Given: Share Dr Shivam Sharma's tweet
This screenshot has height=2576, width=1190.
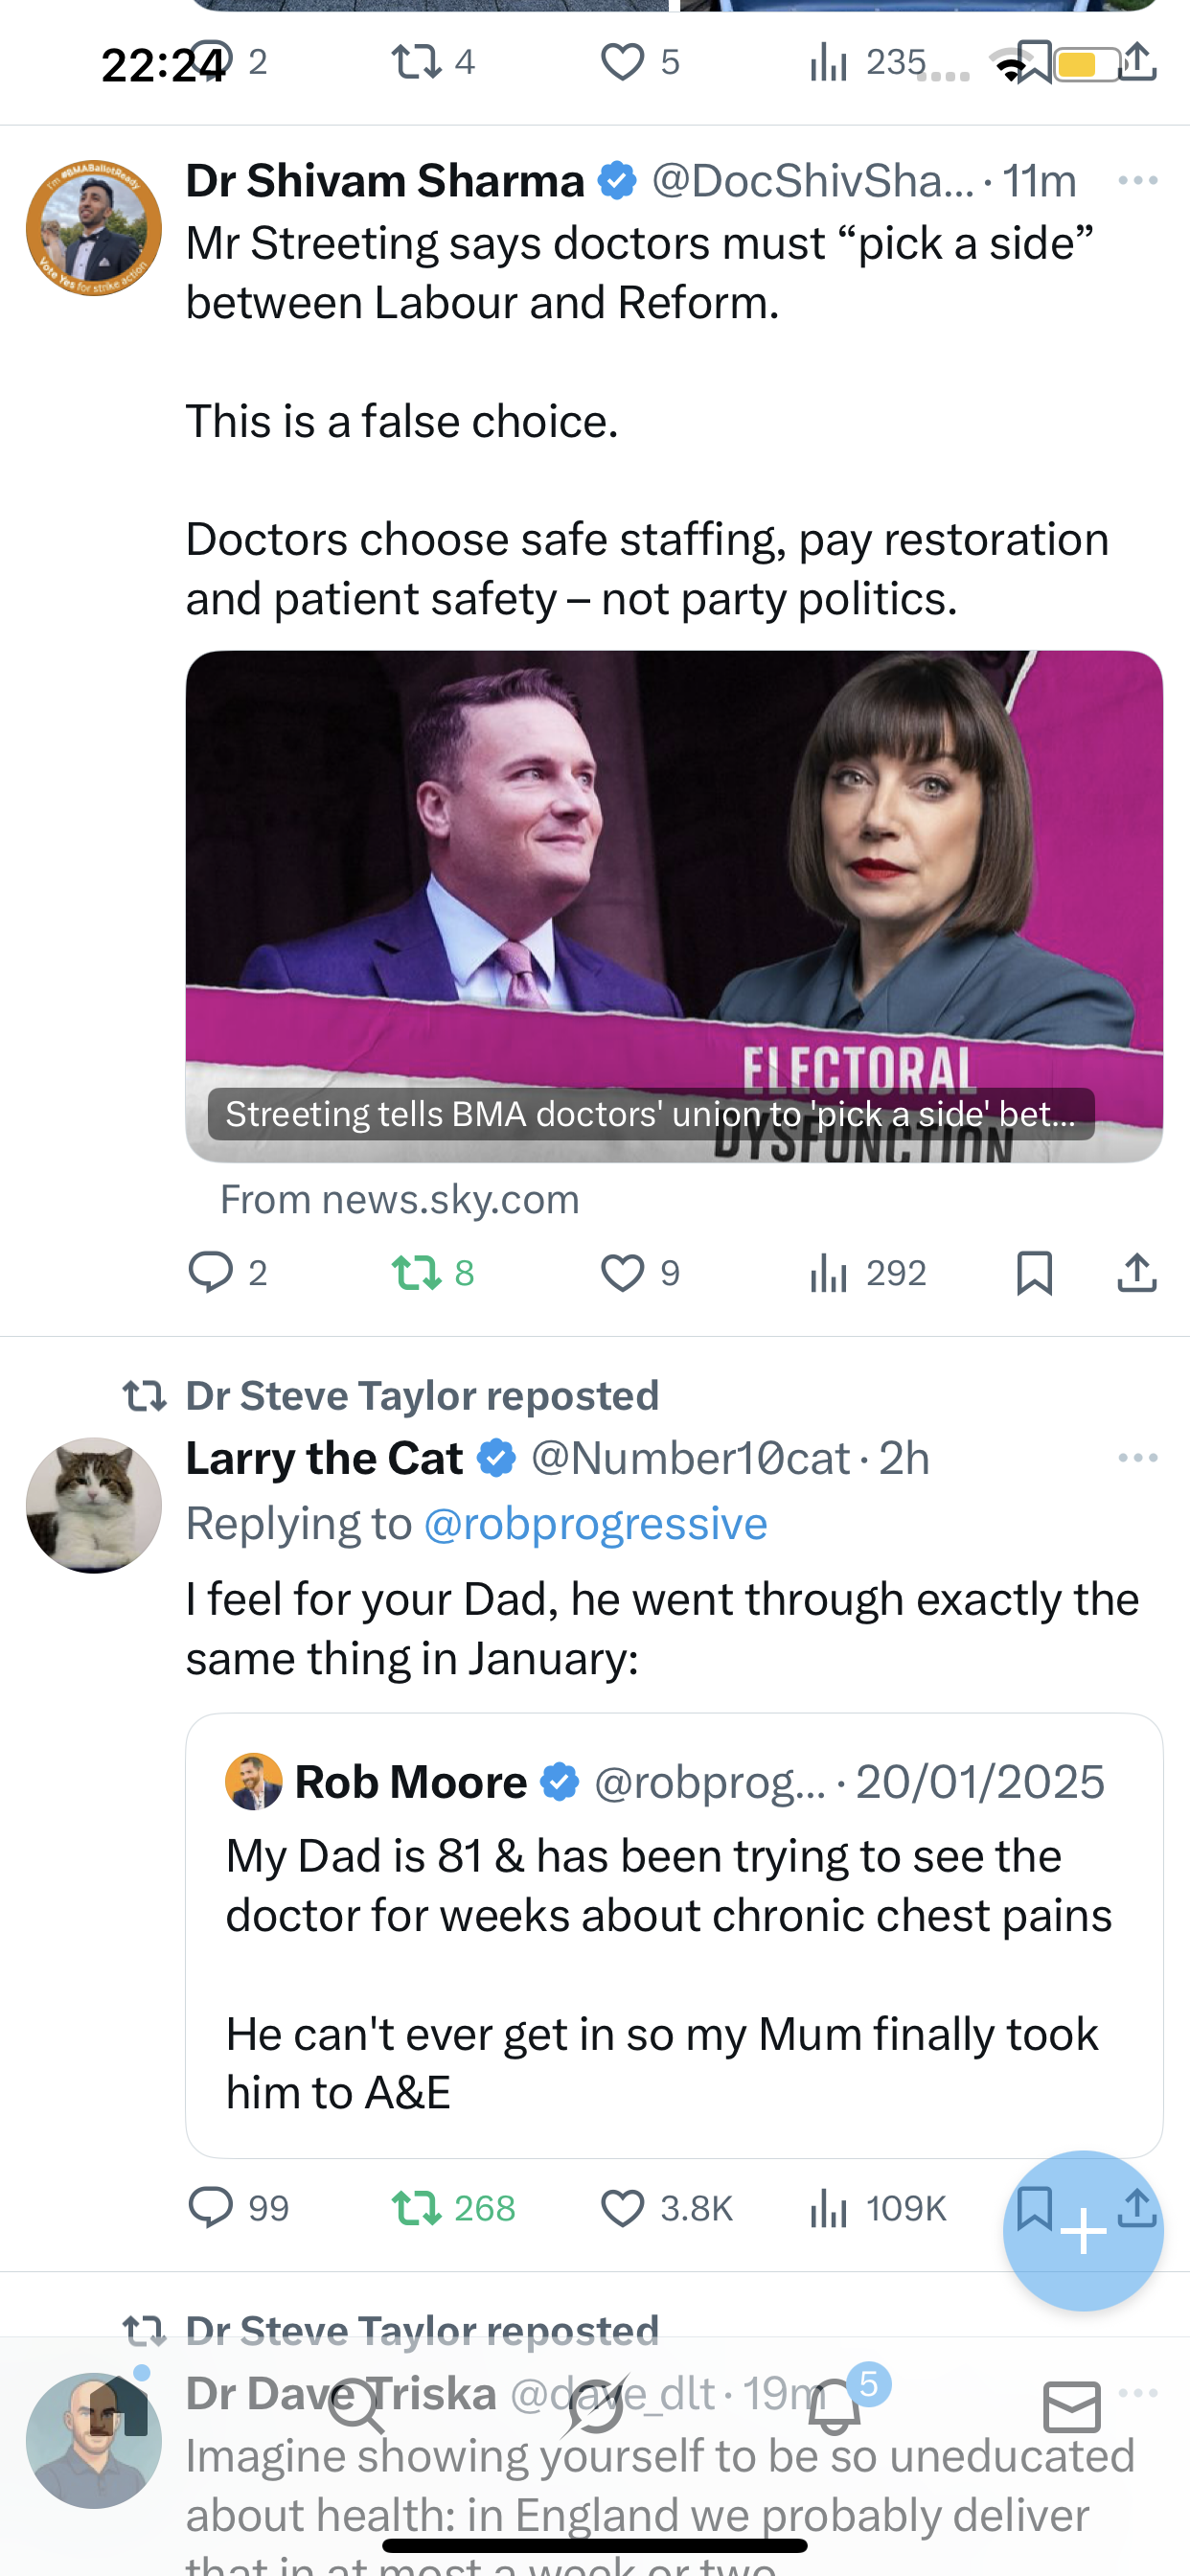Looking at the screenshot, I should tap(1137, 1273).
